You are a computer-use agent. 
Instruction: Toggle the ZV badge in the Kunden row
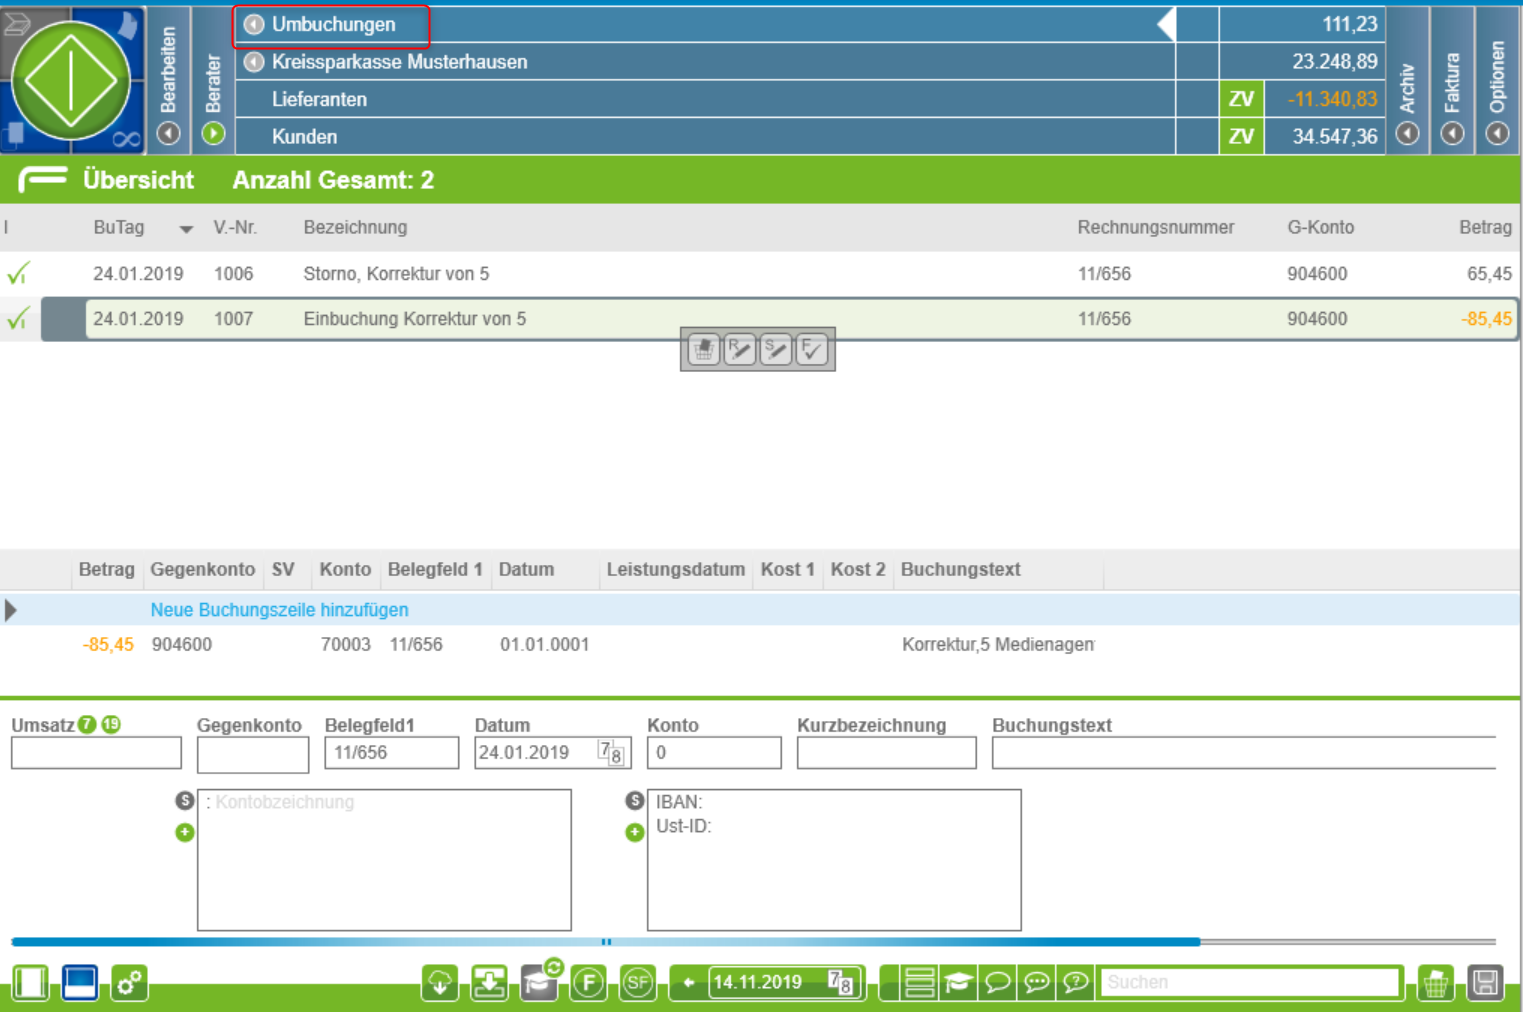1241,136
